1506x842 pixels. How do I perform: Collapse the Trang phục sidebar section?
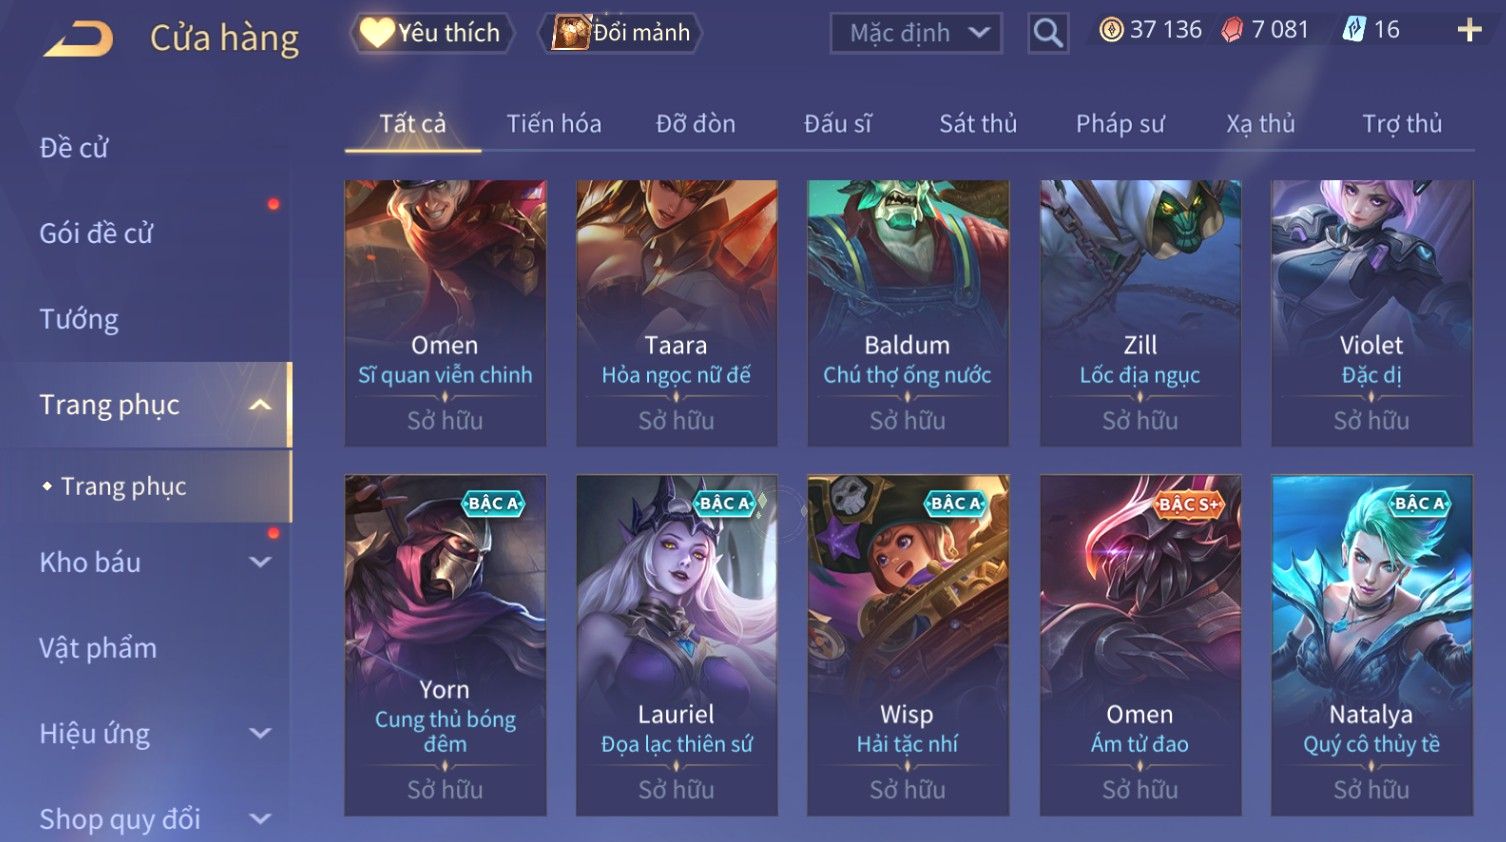(x=260, y=405)
